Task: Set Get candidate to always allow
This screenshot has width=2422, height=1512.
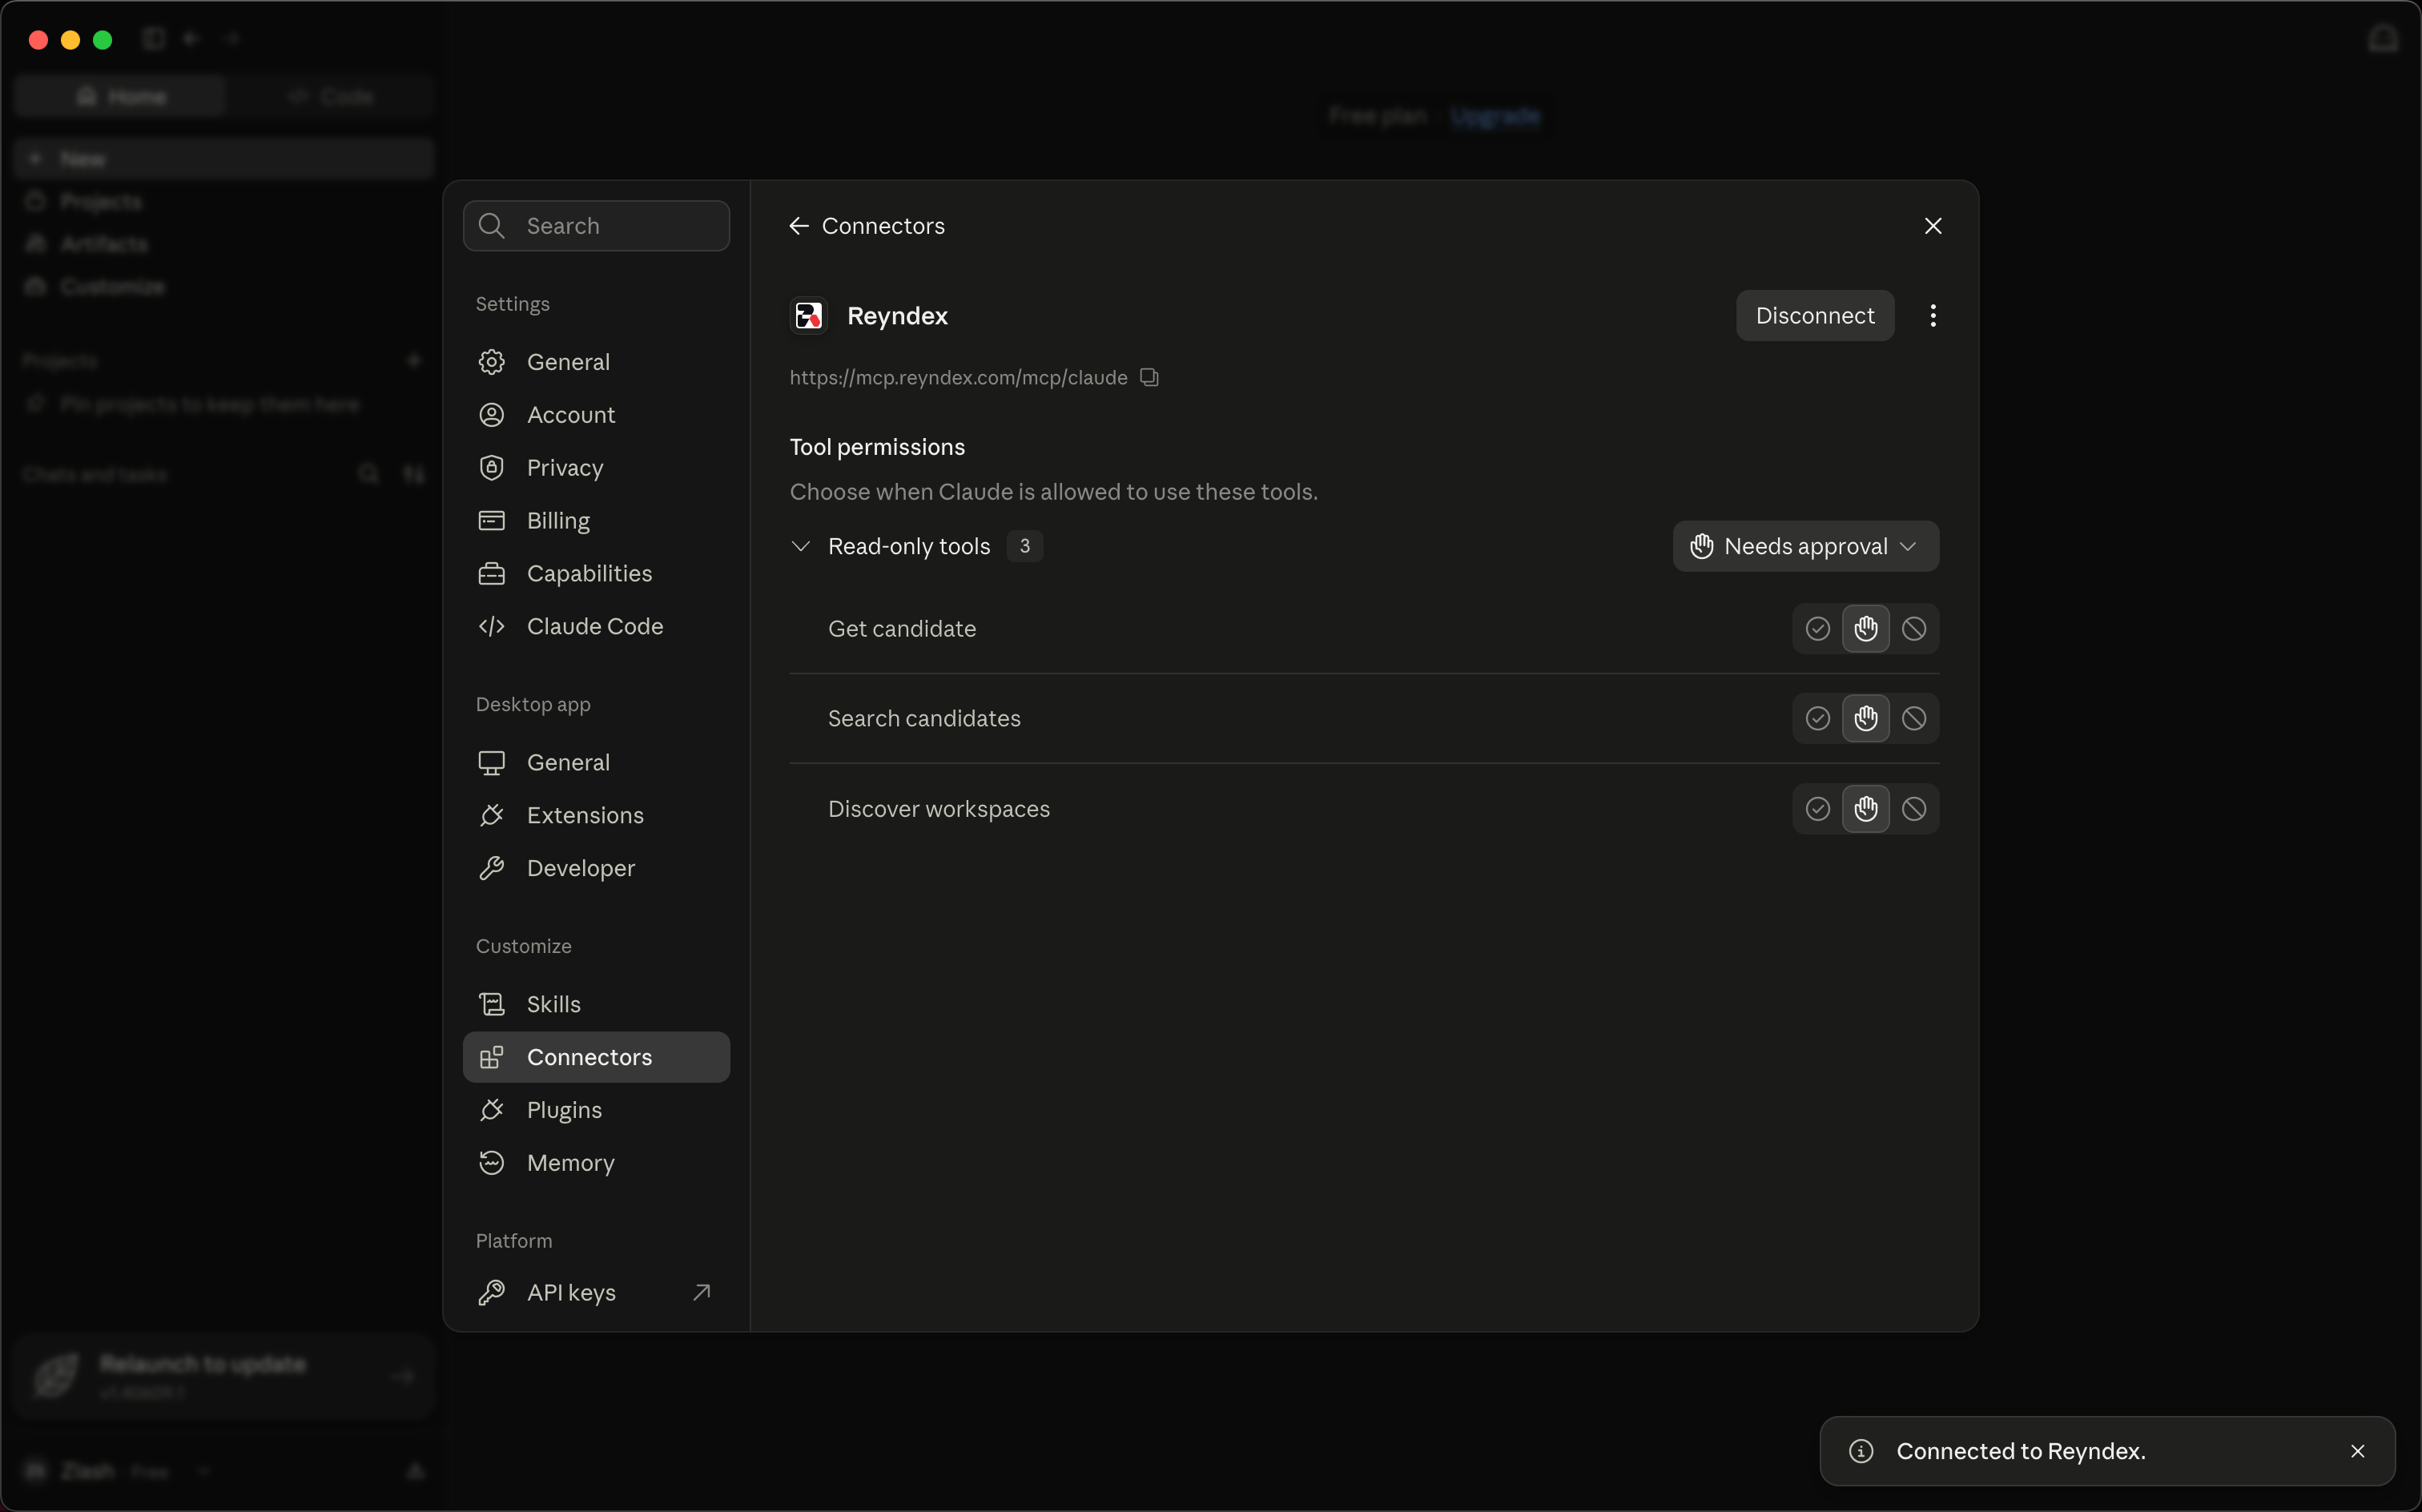Action: point(1817,629)
